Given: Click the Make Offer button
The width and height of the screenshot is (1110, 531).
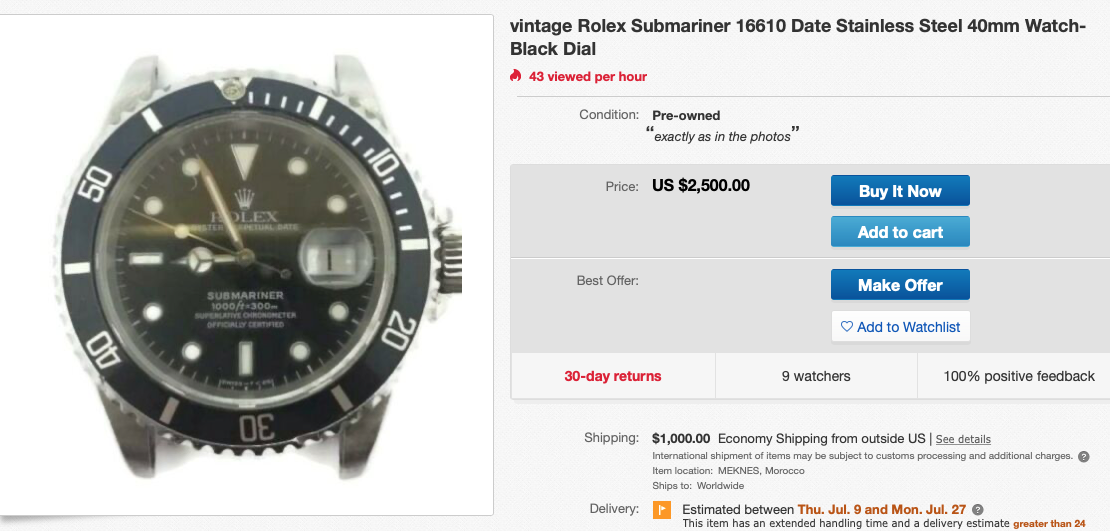Looking at the screenshot, I should click(900, 285).
